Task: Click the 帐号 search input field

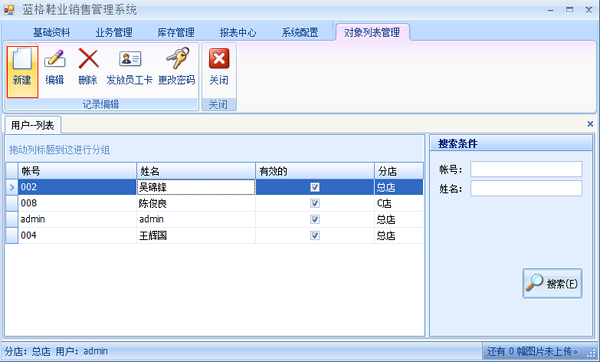Action: (x=526, y=169)
